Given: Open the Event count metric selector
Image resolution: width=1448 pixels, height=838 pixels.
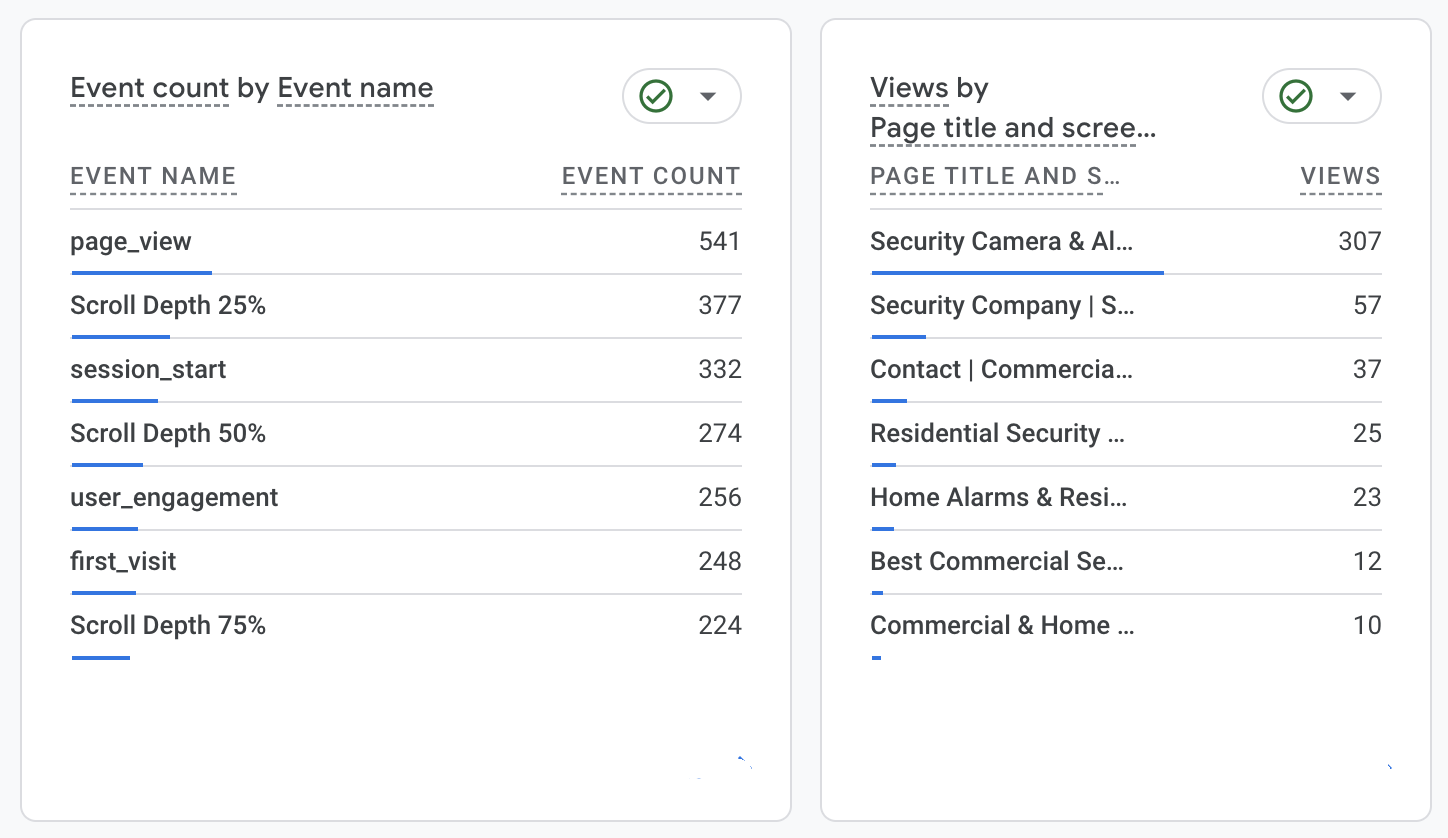Looking at the screenshot, I should (150, 89).
